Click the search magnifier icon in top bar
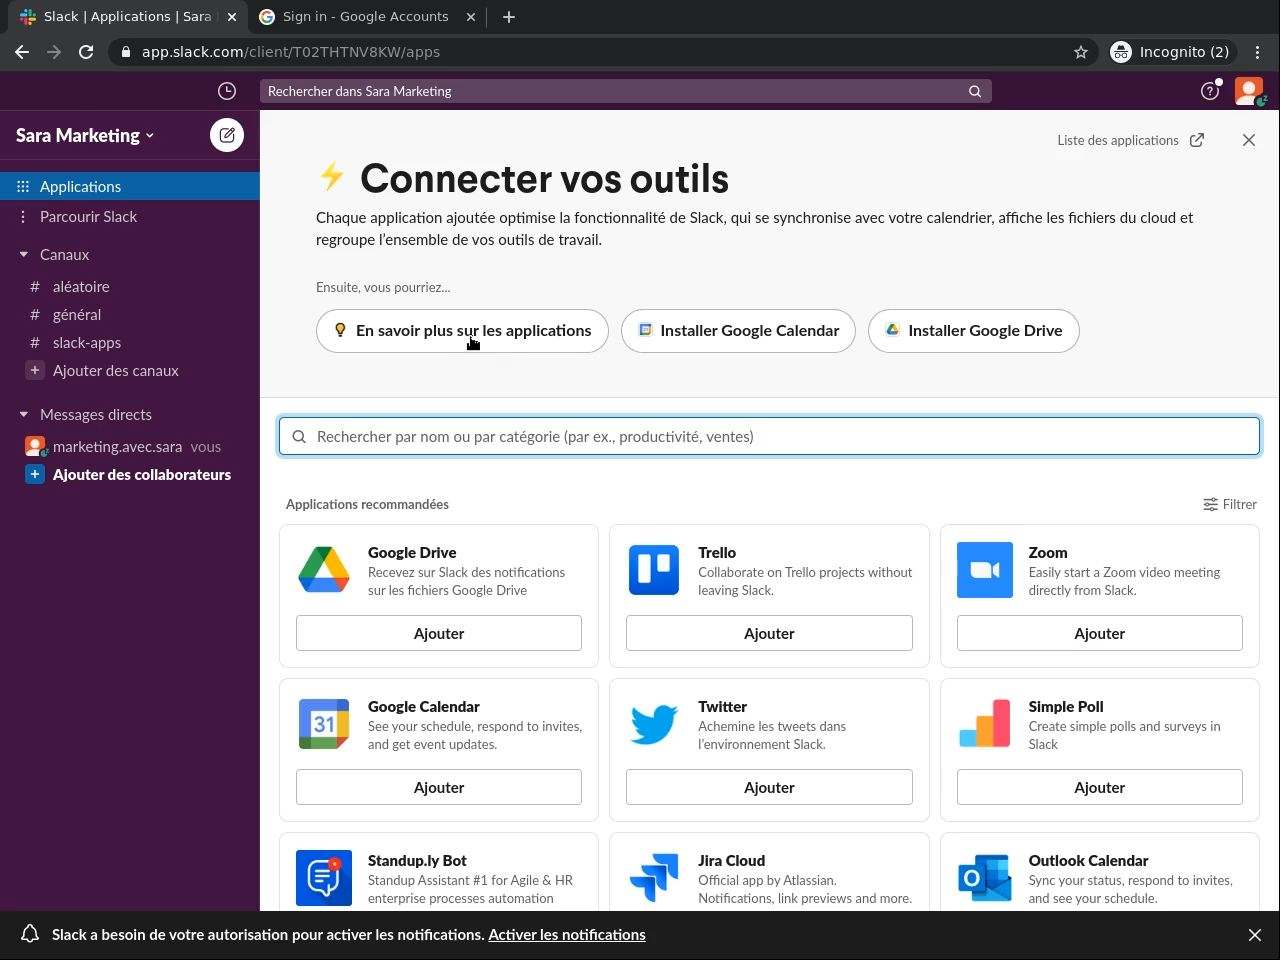1280x960 pixels. pyautogui.click(x=975, y=91)
